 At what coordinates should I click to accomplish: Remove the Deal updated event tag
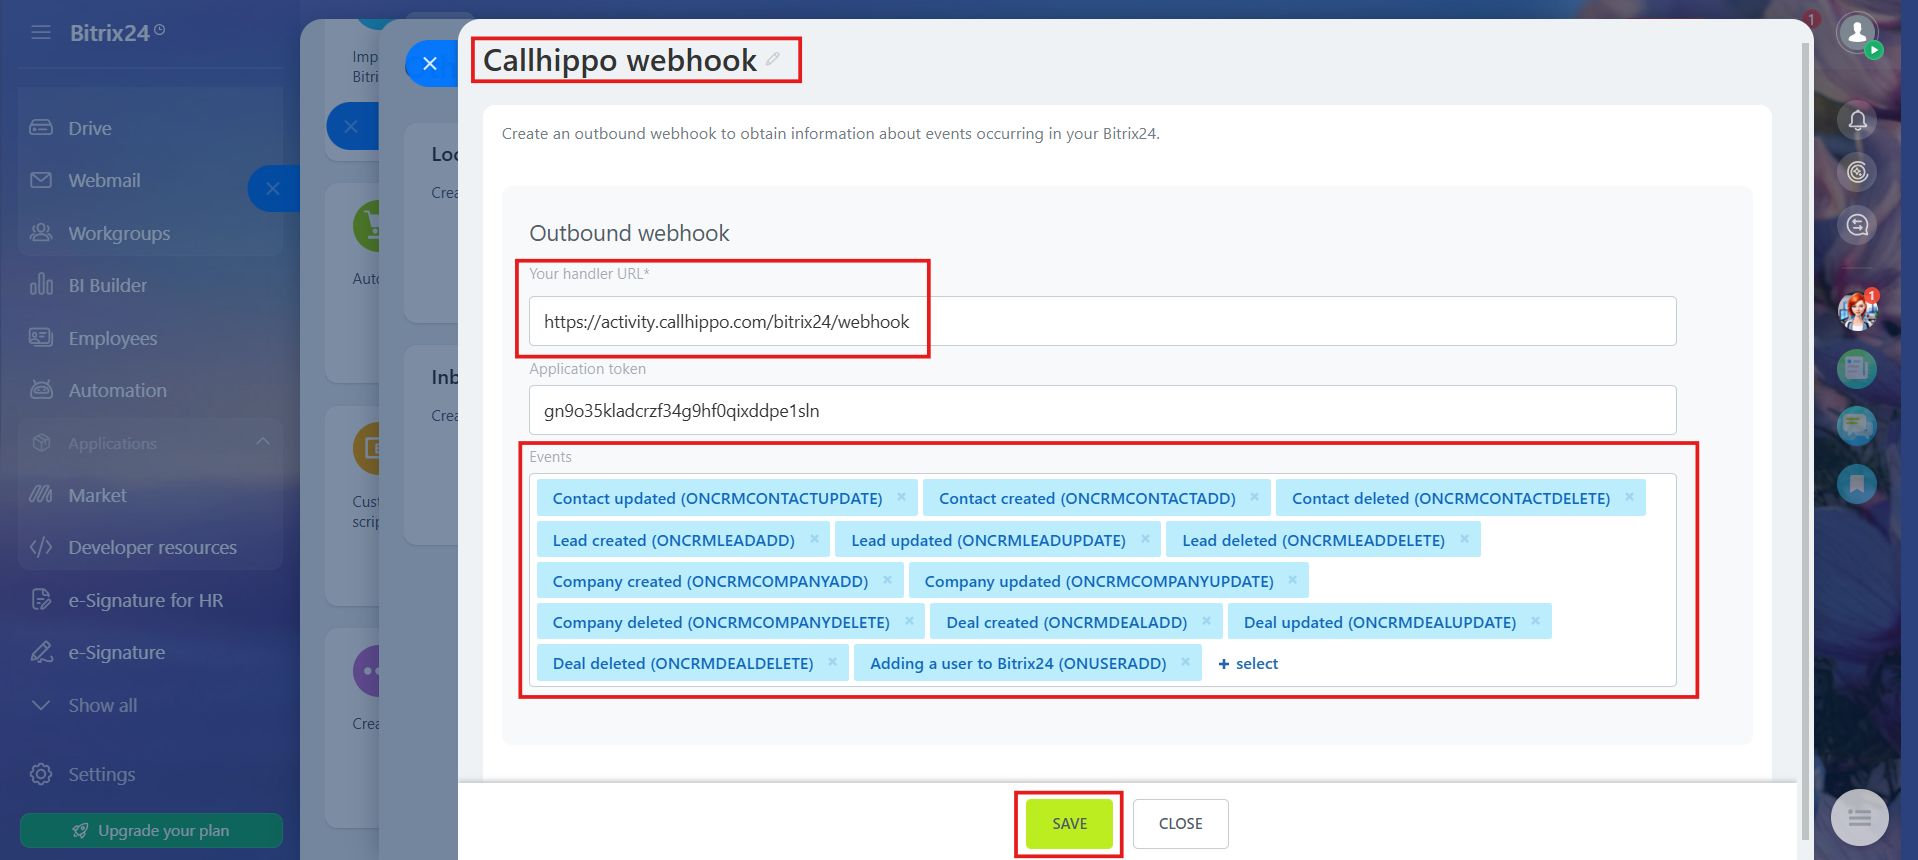coord(1535,621)
